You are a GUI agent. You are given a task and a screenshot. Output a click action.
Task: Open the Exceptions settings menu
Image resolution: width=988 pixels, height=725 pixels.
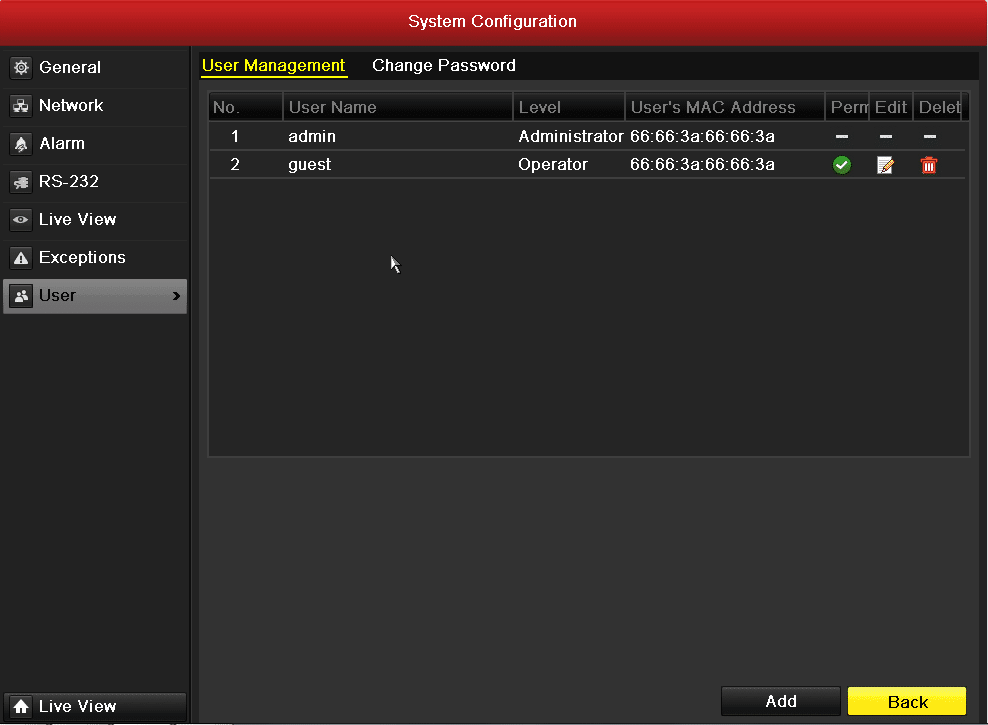(x=95, y=258)
